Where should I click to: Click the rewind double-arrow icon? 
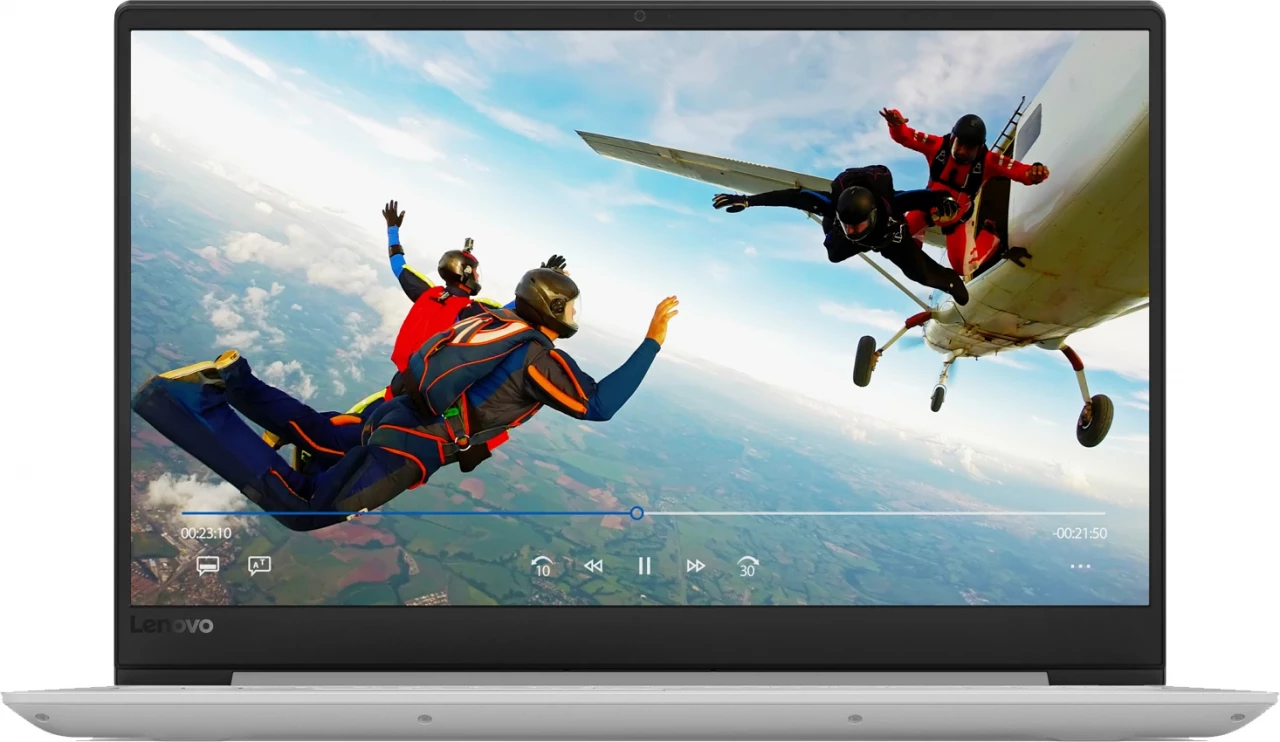coord(593,566)
